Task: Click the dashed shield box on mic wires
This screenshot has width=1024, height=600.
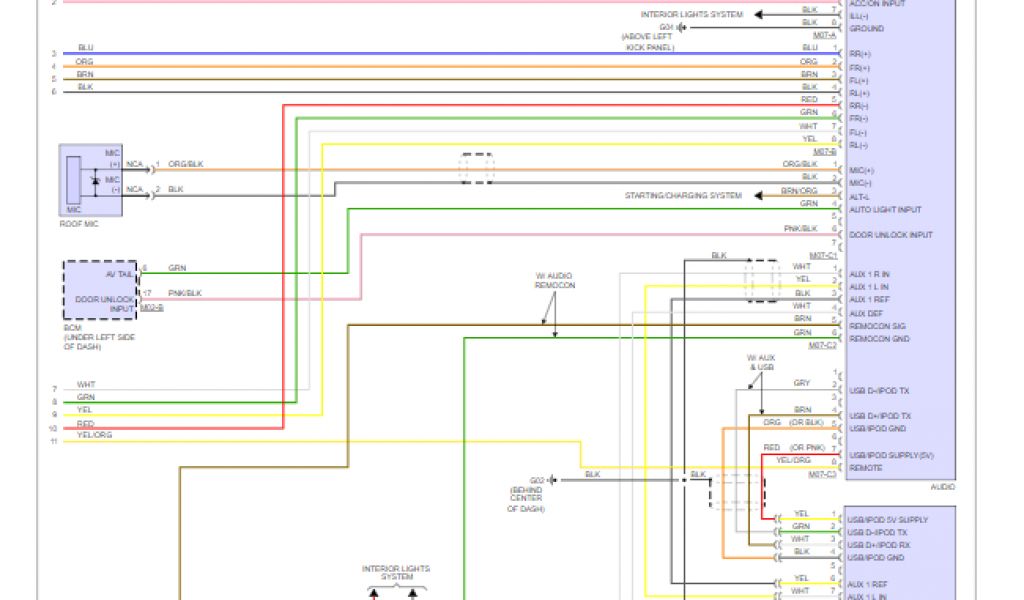Action: pyautogui.click(x=476, y=168)
